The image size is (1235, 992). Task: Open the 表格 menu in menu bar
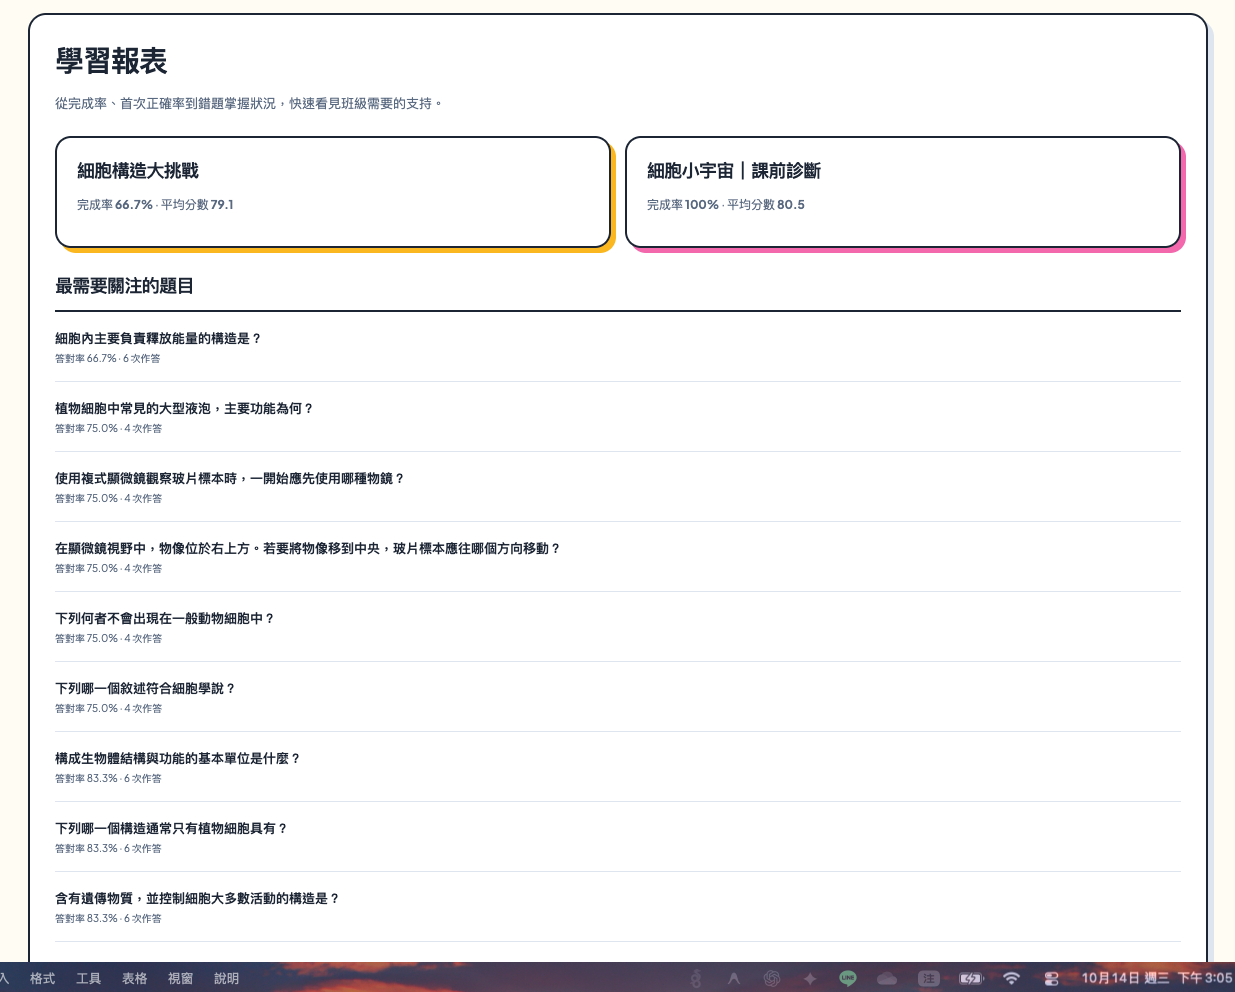pyautogui.click(x=134, y=978)
